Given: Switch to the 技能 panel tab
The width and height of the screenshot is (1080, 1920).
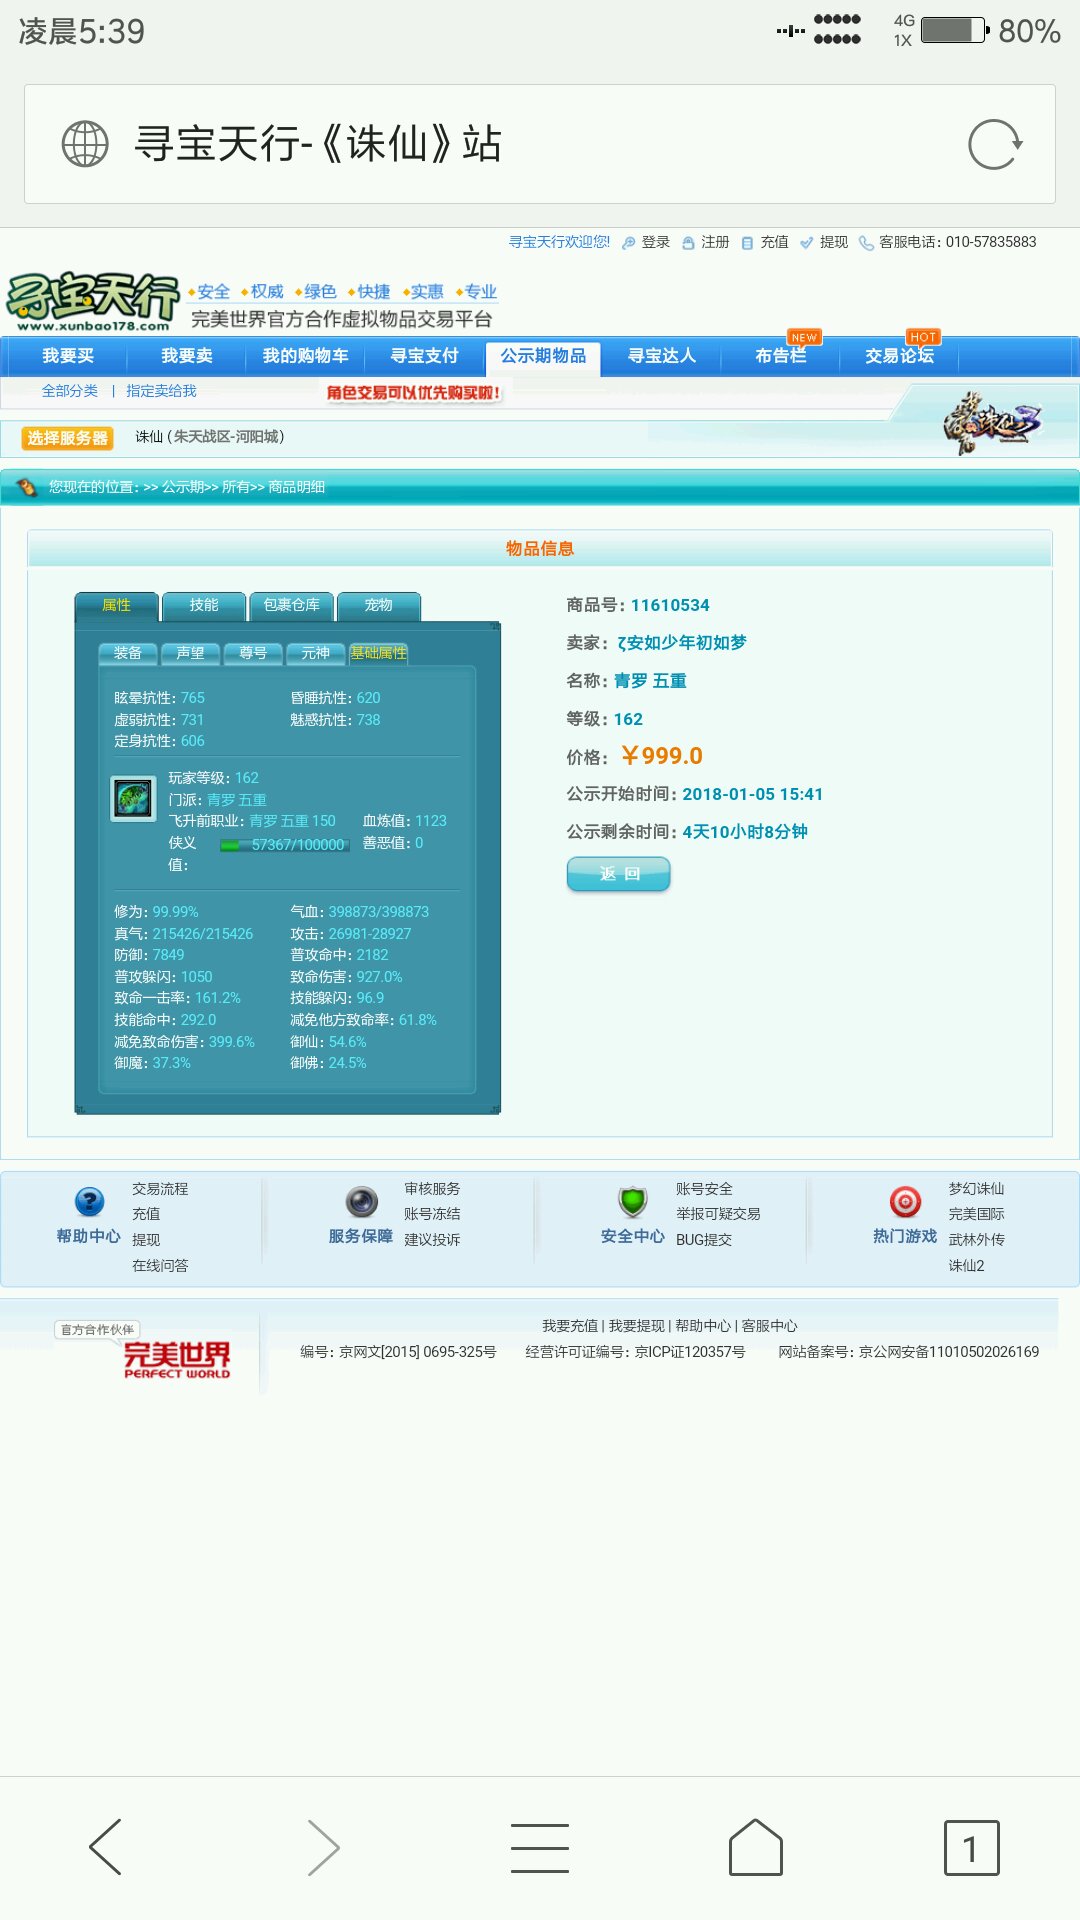Looking at the screenshot, I should coord(204,605).
